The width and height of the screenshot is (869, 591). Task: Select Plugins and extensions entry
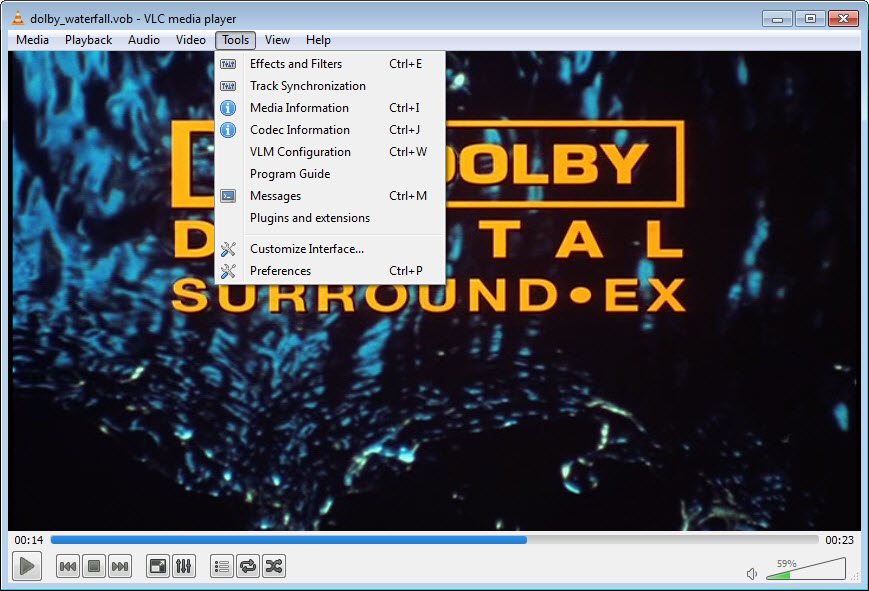tap(330, 218)
